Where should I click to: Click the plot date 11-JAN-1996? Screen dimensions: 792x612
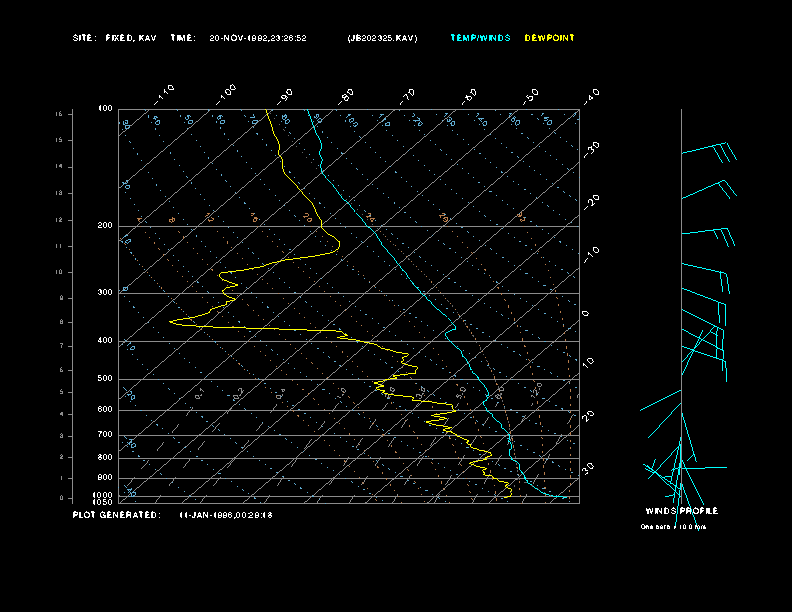click(207, 515)
